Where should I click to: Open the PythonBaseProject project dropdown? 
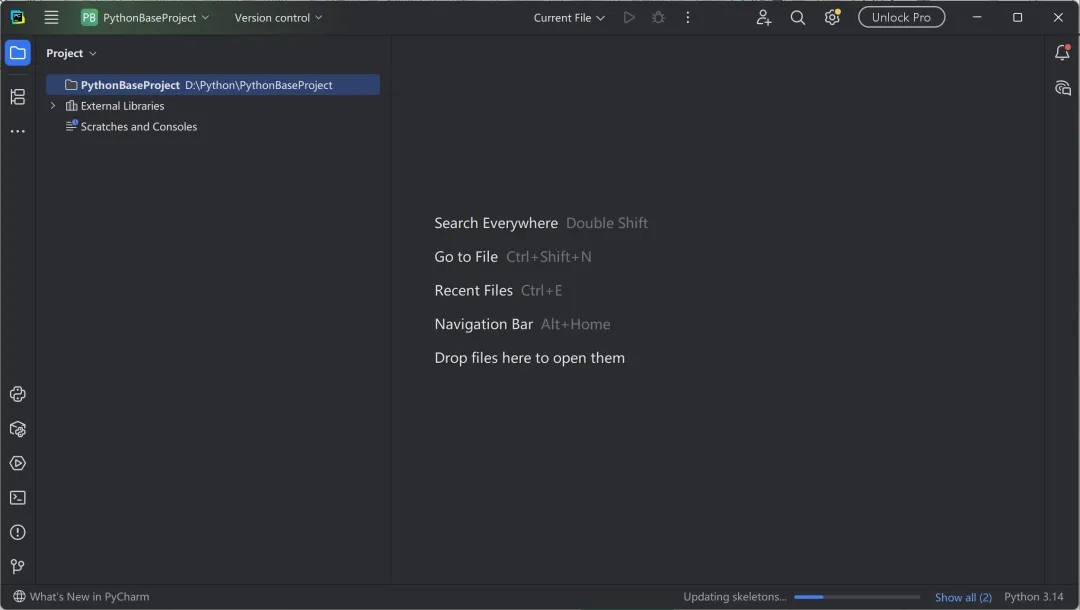pos(145,17)
